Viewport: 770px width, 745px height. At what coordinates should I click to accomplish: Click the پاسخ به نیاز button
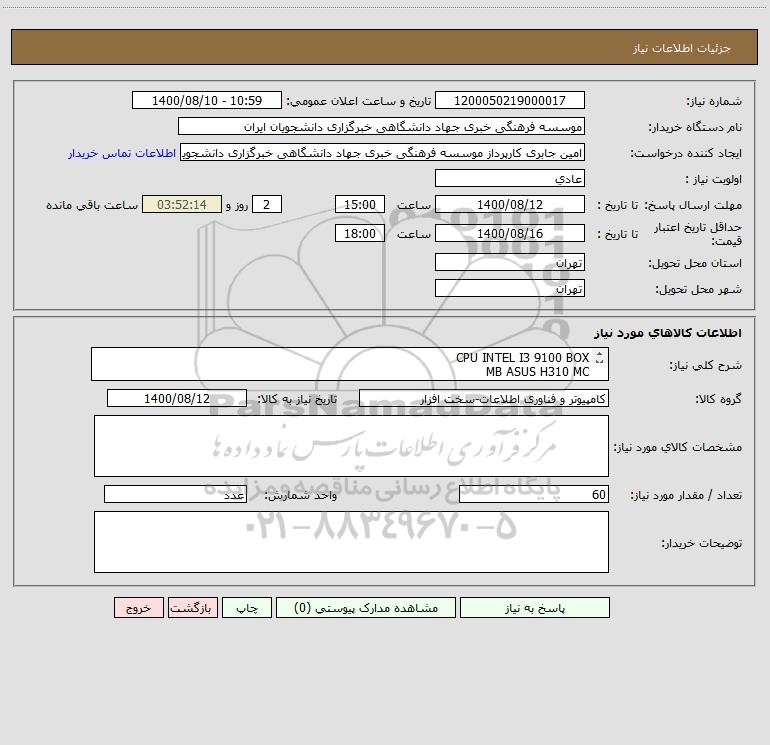(534, 608)
